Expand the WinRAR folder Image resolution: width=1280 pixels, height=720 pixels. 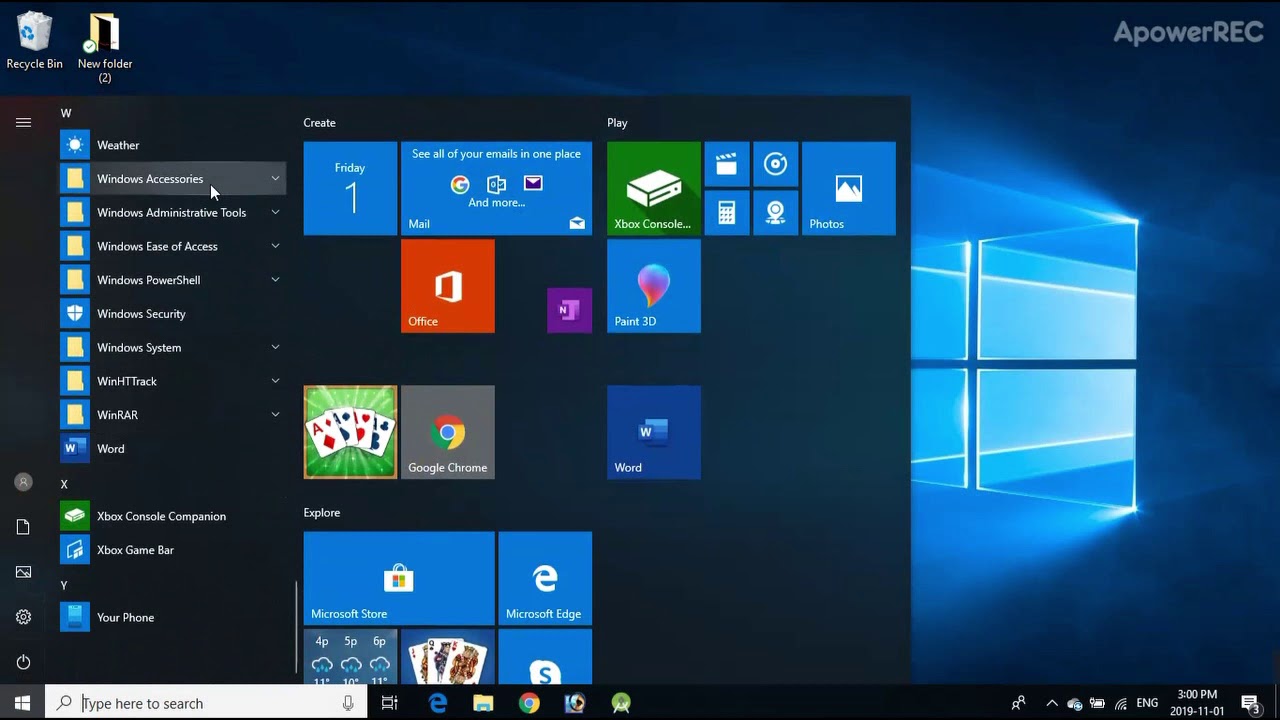173,415
